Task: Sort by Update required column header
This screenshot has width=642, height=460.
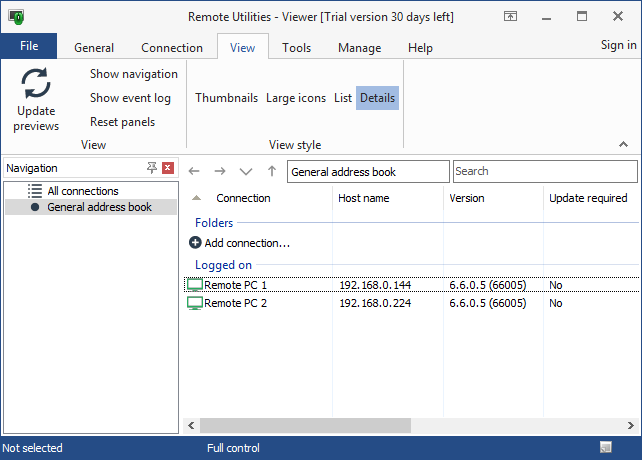Action: click(588, 198)
